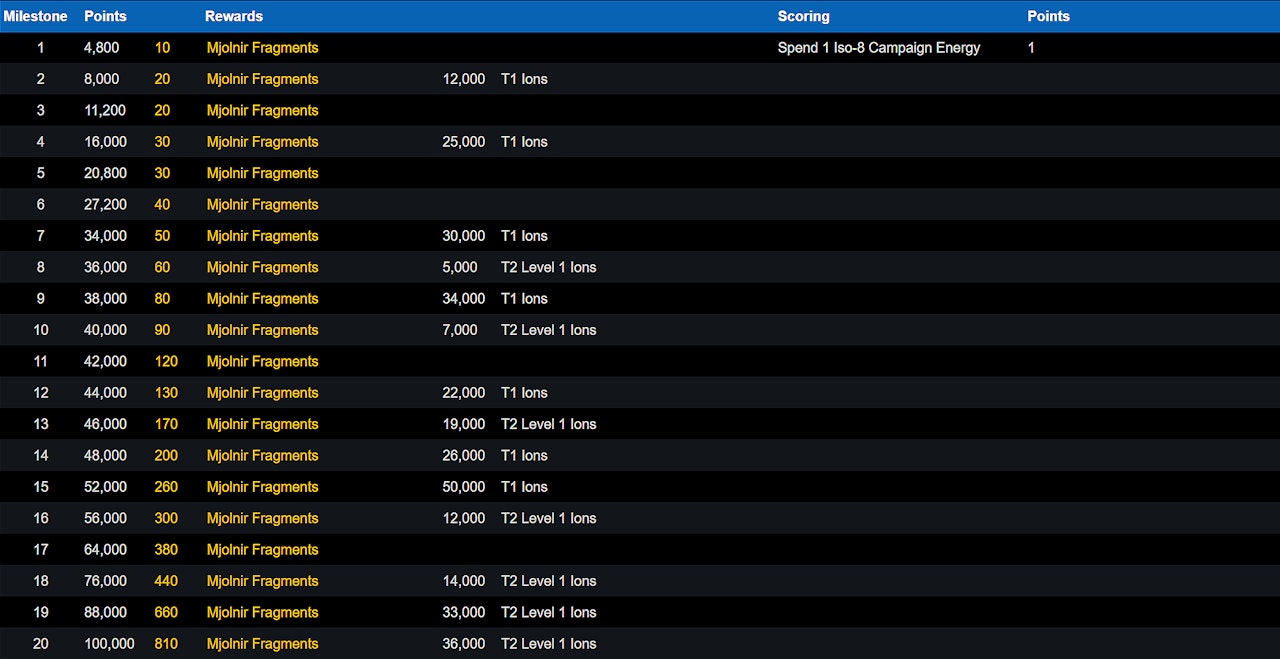This screenshot has height=659, width=1280.
Task: Select the 76,000 points value
Action: coord(105,580)
